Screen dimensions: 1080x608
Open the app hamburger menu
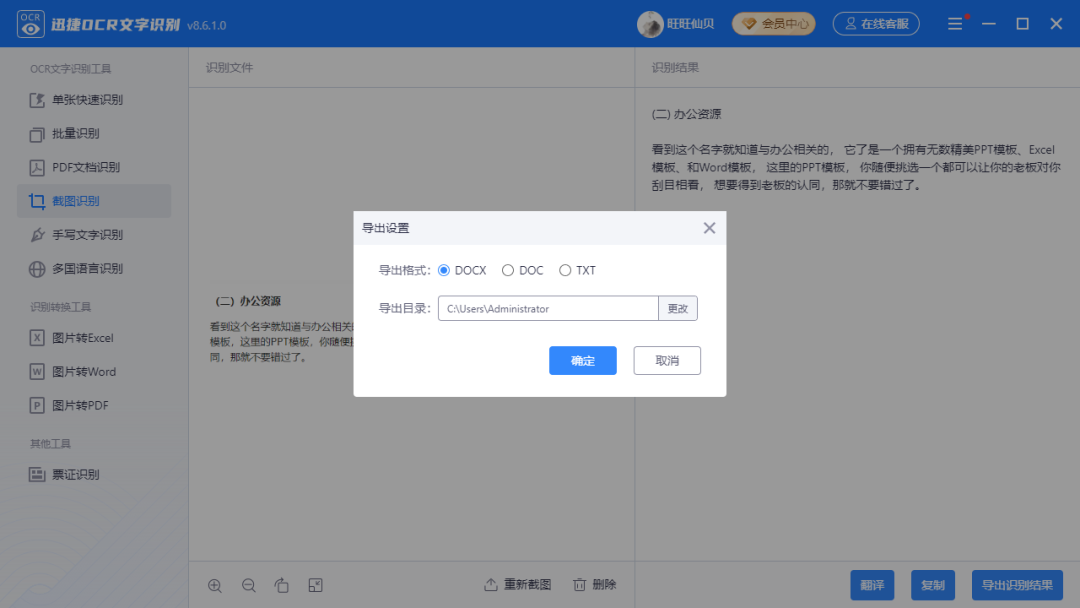pyautogui.click(x=953, y=22)
